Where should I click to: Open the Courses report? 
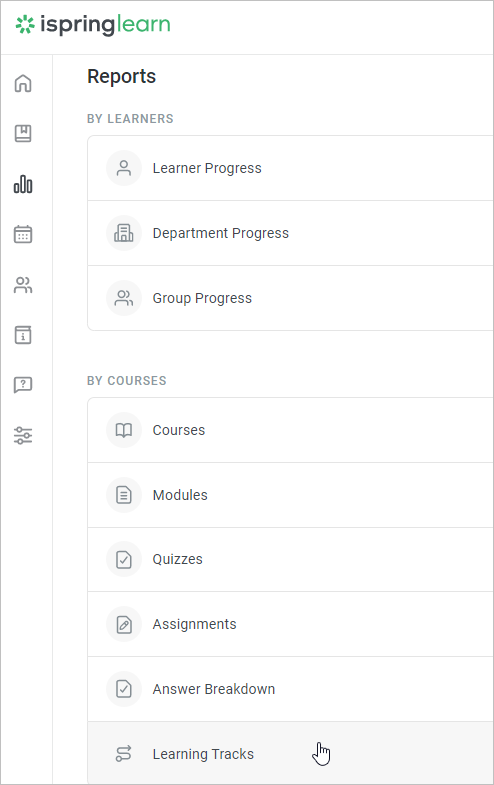pos(291,430)
